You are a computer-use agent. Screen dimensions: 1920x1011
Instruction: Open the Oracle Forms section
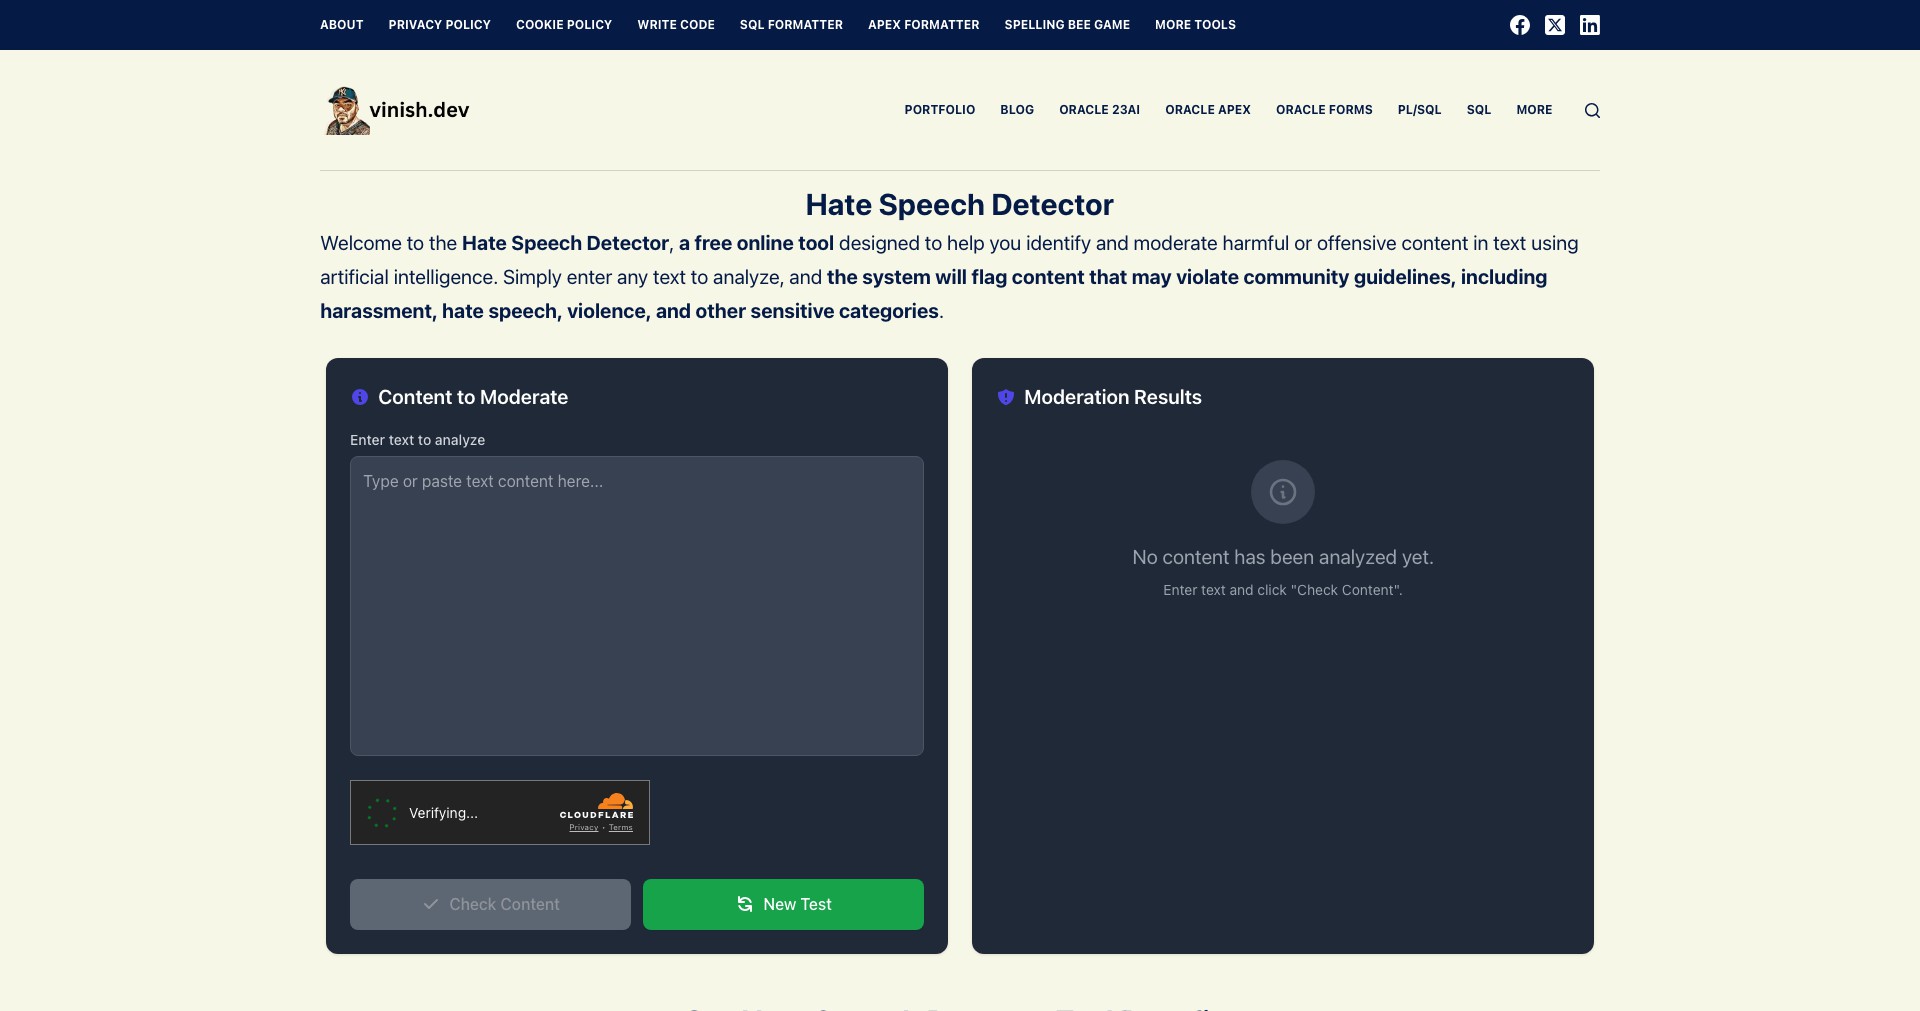pos(1324,110)
